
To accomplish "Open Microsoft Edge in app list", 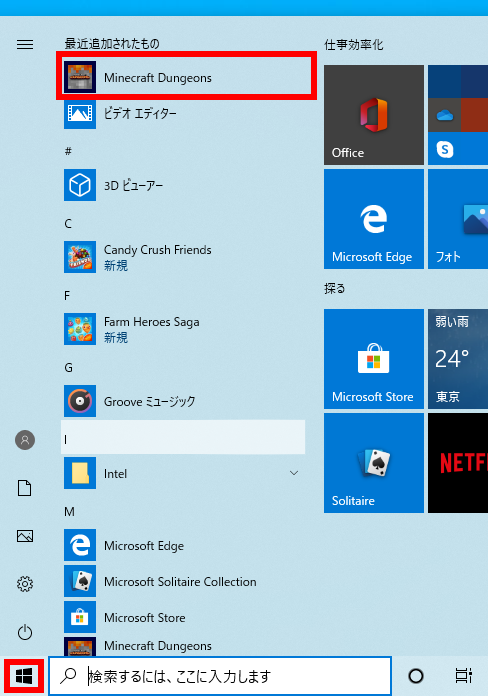I will [183, 545].
